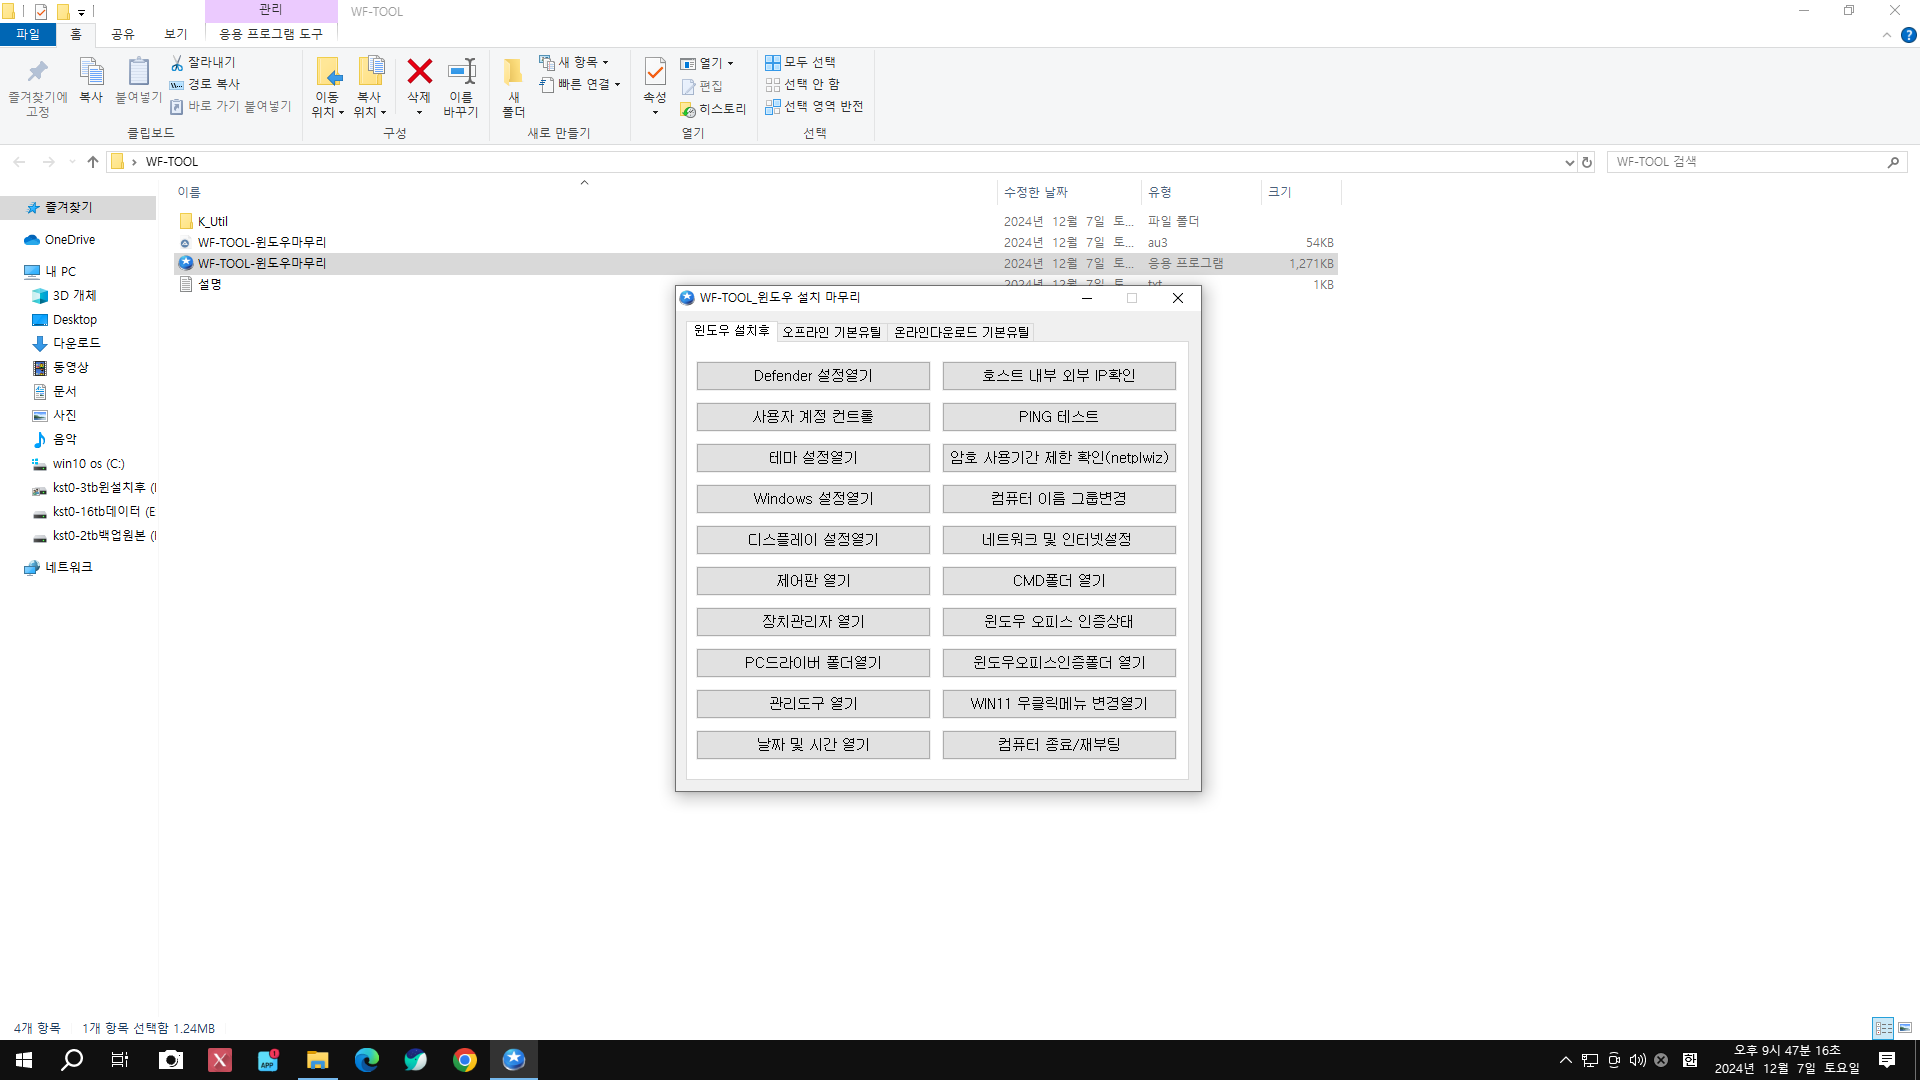This screenshot has width=1920, height=1080.
Task: Click the Cut (잘라내기) scissors command
Action: 203,62
